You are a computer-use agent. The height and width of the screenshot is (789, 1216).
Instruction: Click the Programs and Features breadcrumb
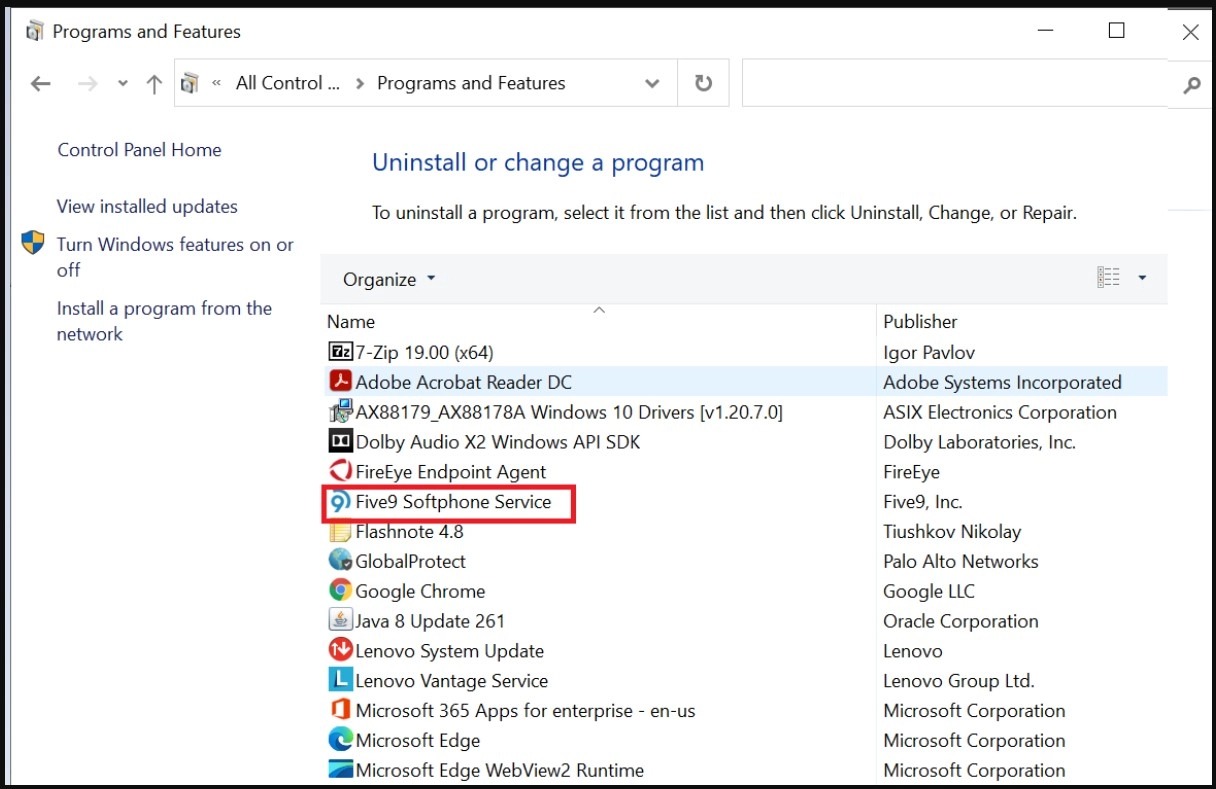(x=471, y=83)
